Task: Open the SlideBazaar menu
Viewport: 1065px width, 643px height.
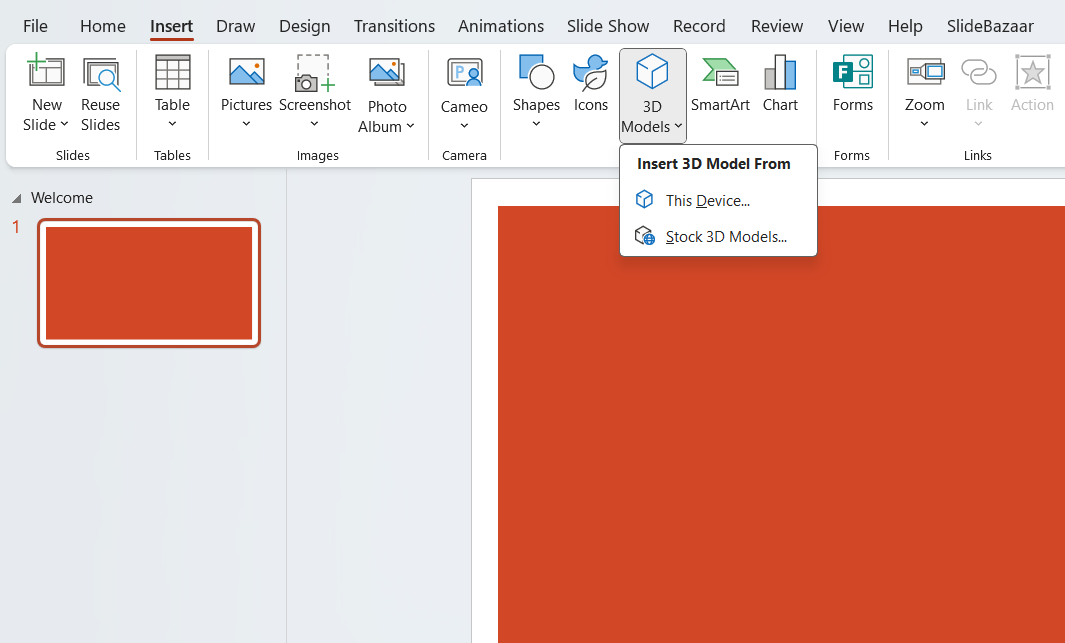Action: (x=990, y=26)
